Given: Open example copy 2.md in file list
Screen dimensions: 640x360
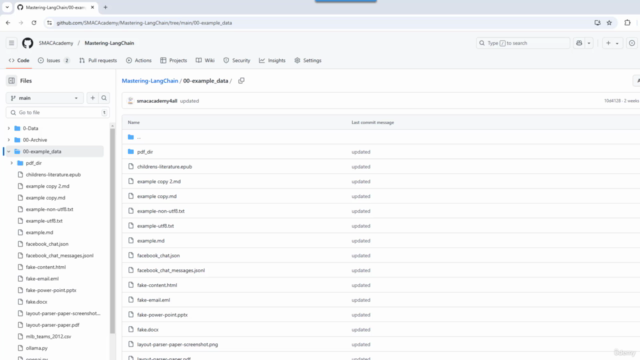Looking at the screenshot, I should coord(159,181).
